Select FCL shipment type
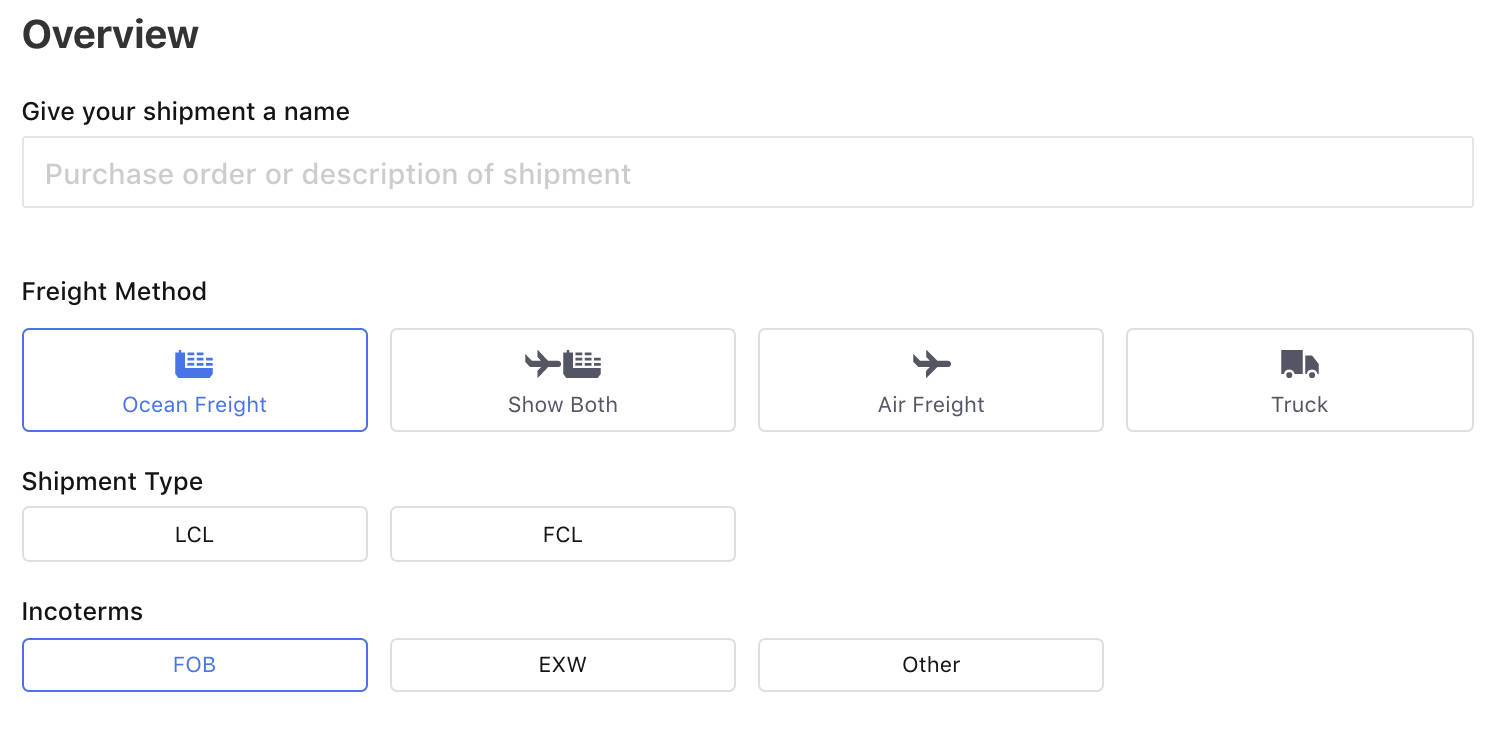Viewport: 1502px width, 734px height. point(562,534)
